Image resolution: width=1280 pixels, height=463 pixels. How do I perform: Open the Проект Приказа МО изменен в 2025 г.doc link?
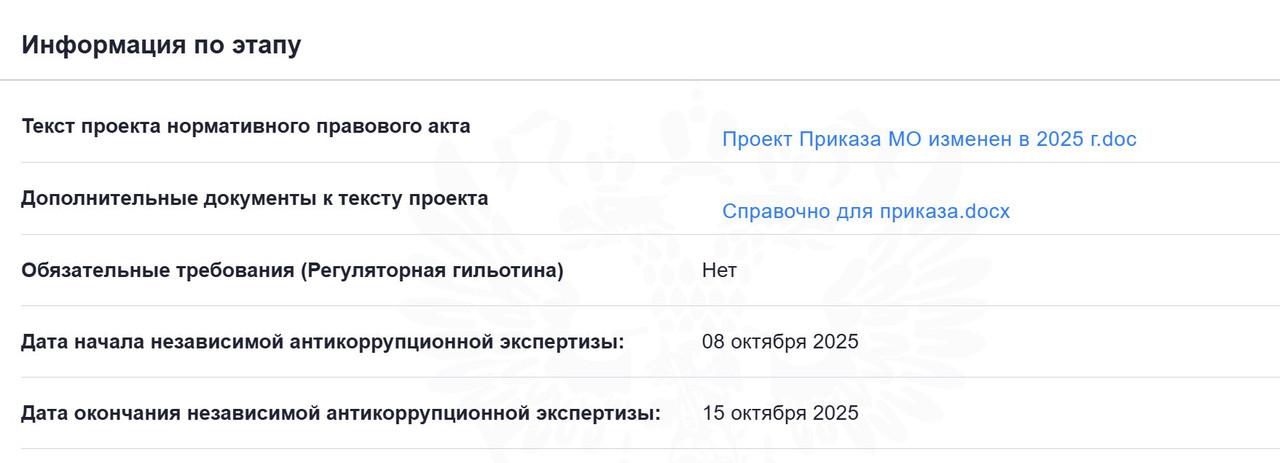(x=929, y=139)
